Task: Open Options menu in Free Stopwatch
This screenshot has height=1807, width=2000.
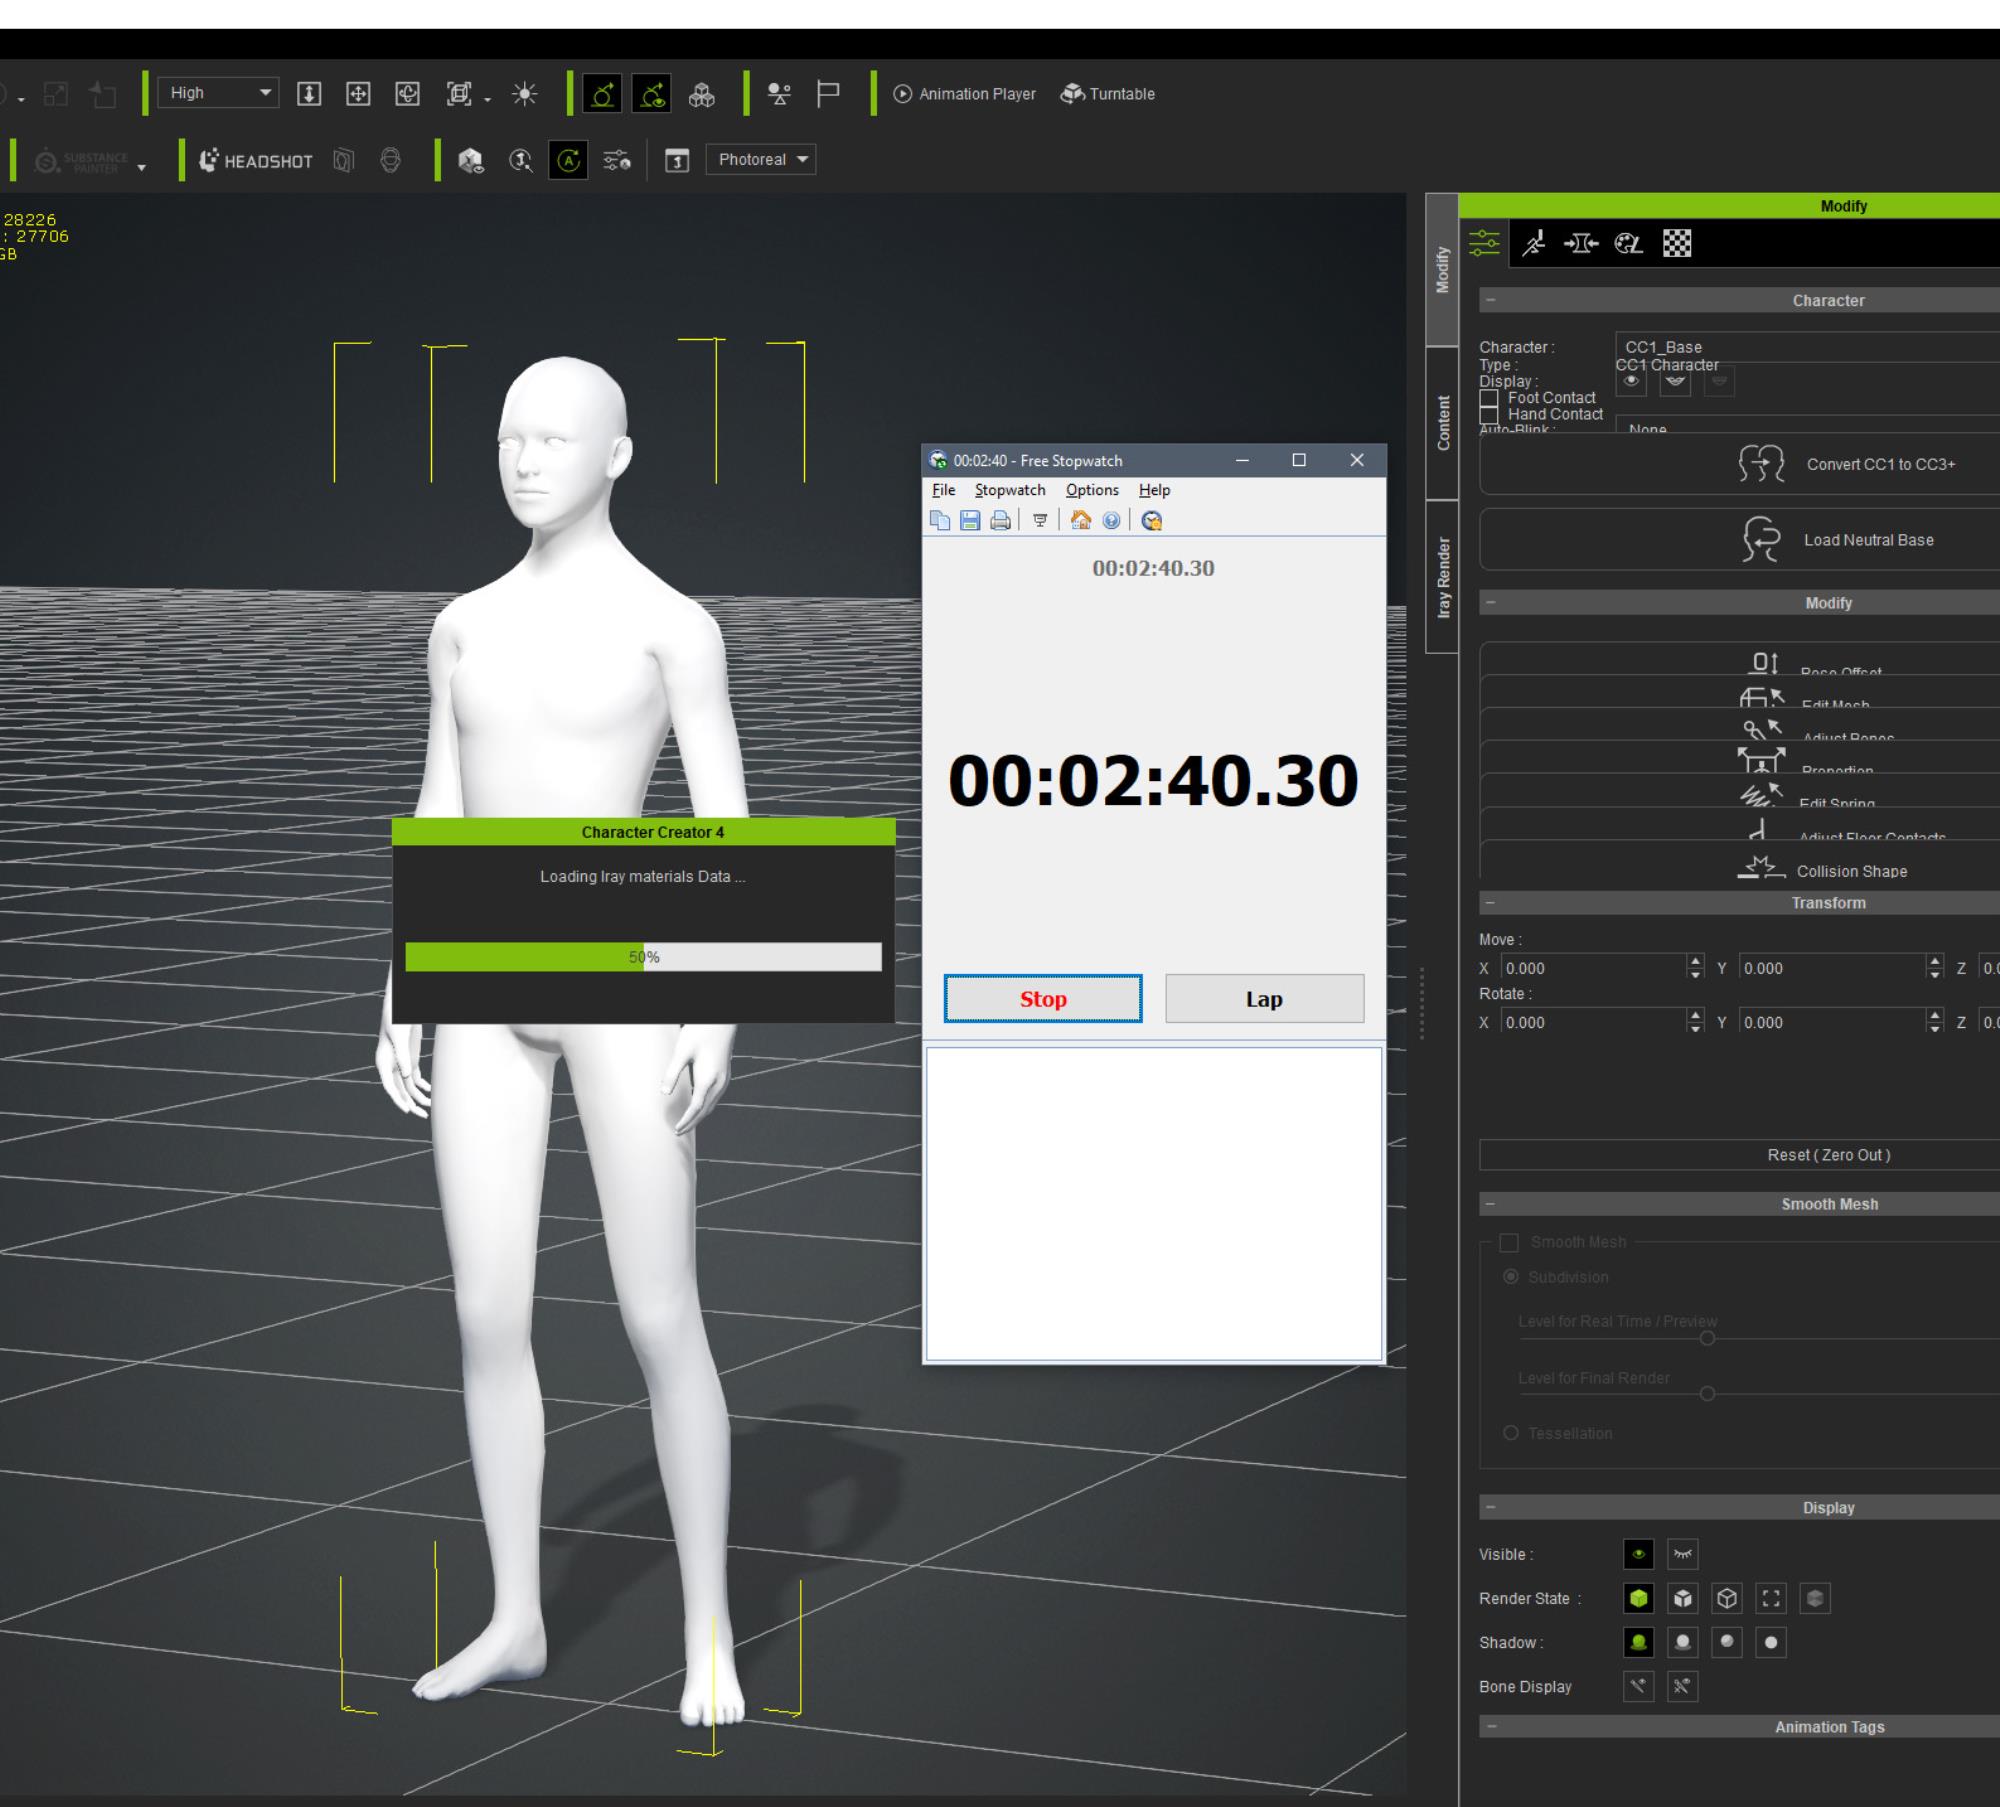Action: (1092, 490)
